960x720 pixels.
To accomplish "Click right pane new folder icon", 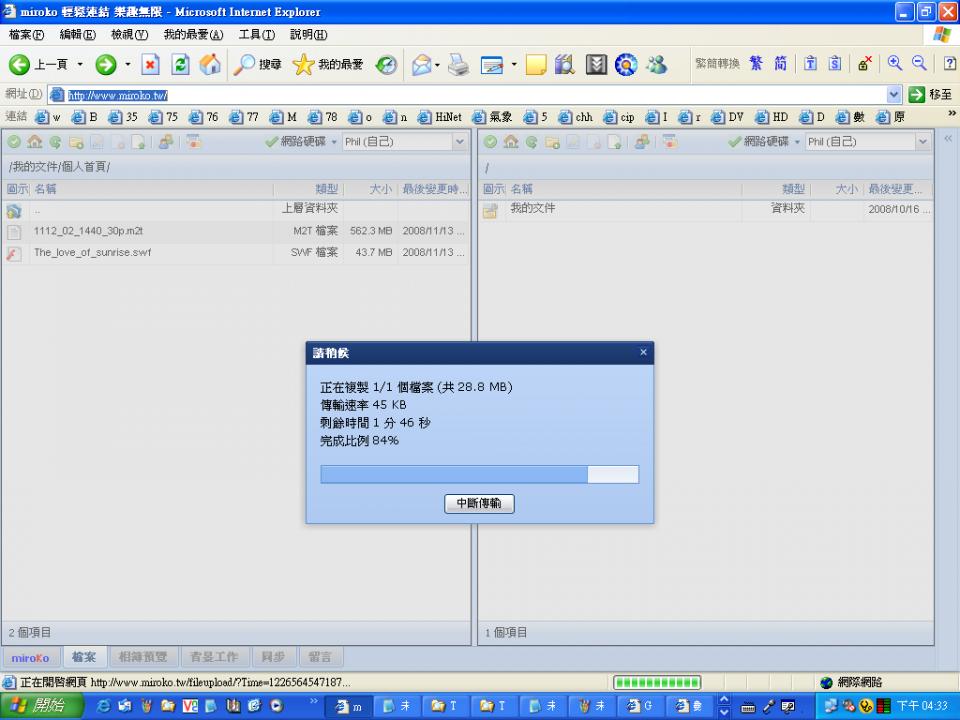I will point(552,142).
